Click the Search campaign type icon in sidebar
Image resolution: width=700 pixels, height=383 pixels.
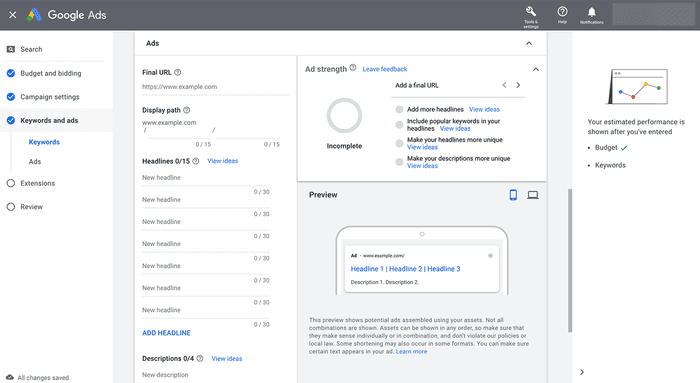(x=11, y=49)
